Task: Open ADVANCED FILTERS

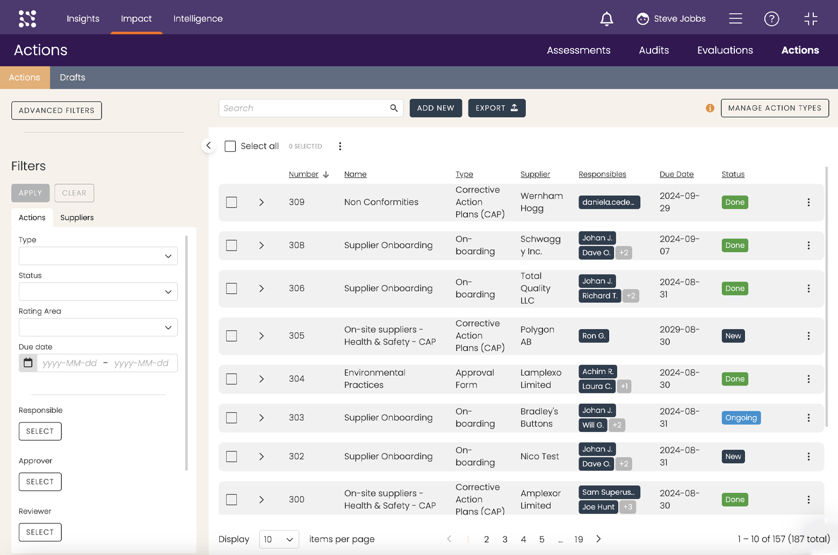Action: (x=56, y=111)
